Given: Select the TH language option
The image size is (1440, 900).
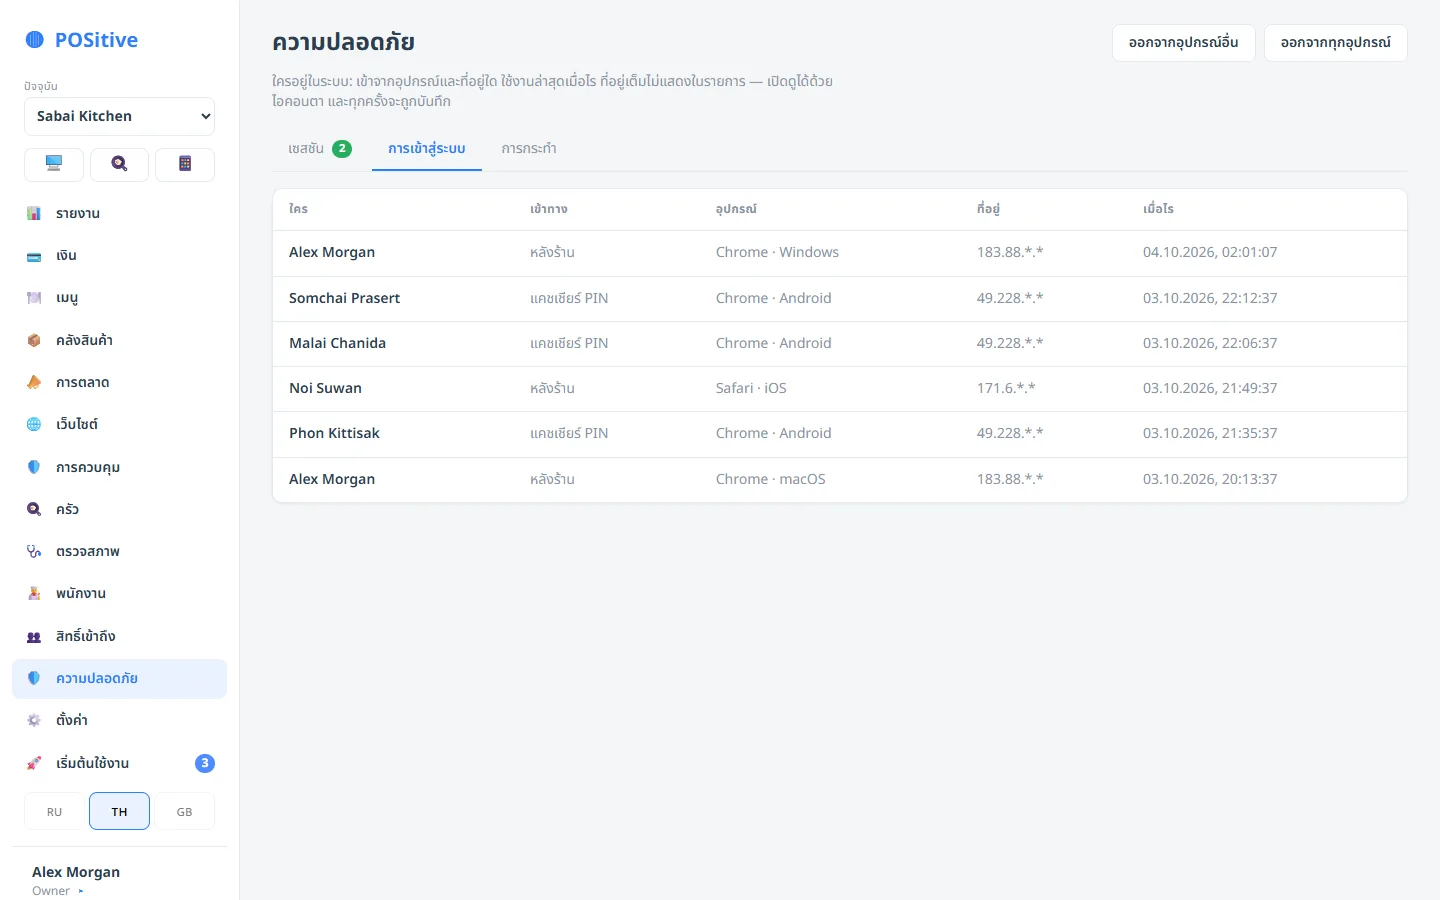Looking at the screenshot, I should [119, 811].
